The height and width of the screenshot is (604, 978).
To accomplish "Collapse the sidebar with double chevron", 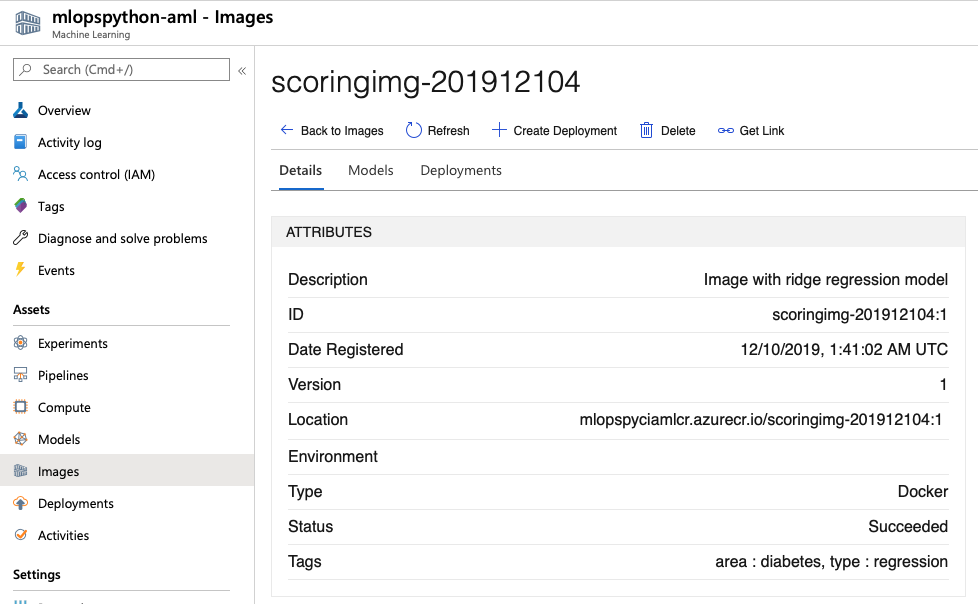I will tap(242, 71).
